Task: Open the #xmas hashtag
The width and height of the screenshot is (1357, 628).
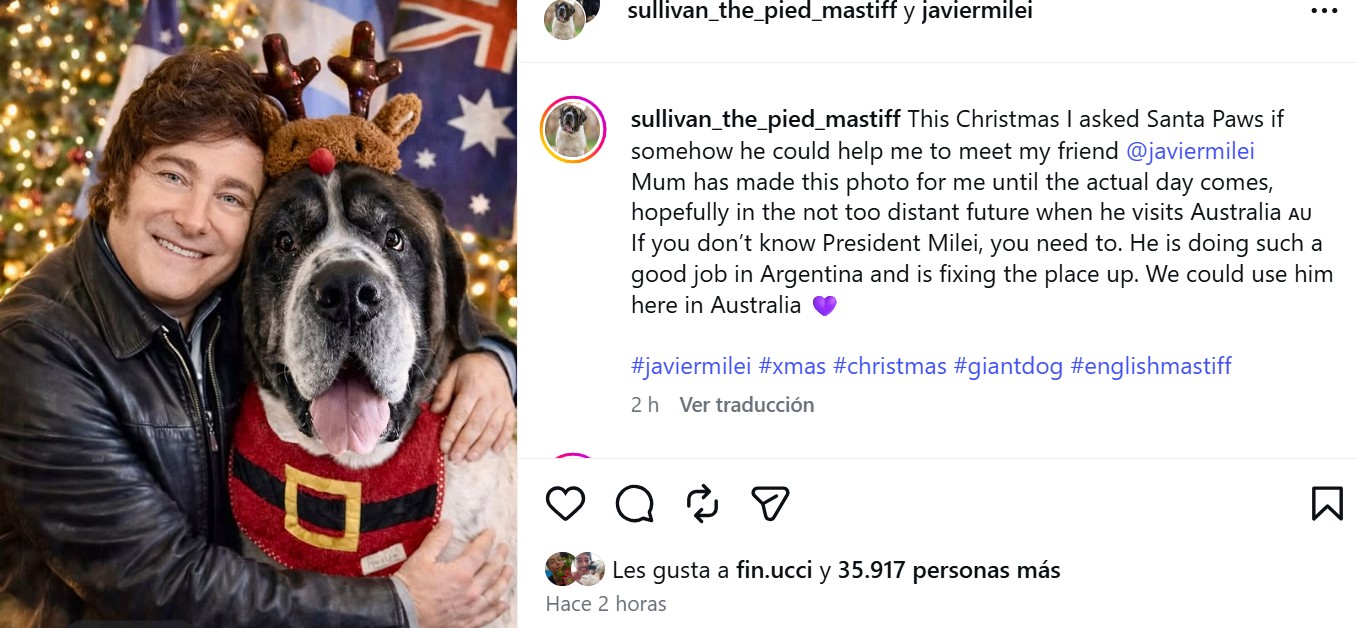Action: click(x=792, y=366)
